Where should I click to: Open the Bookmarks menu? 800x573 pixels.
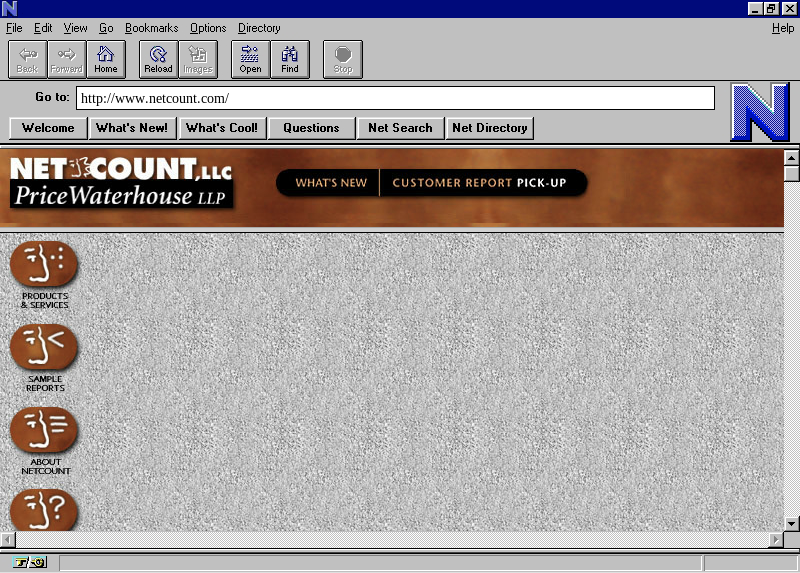151,28
